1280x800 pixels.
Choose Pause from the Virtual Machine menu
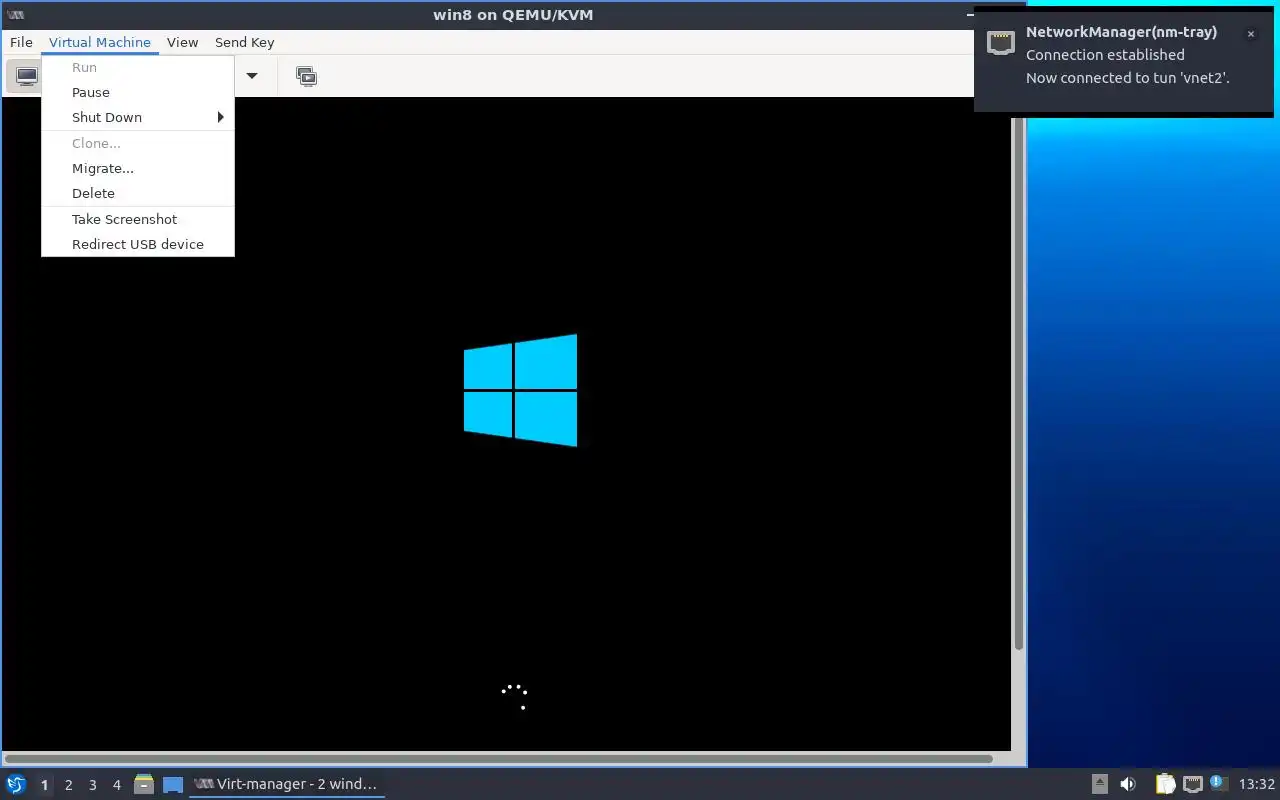click(138, 92)
